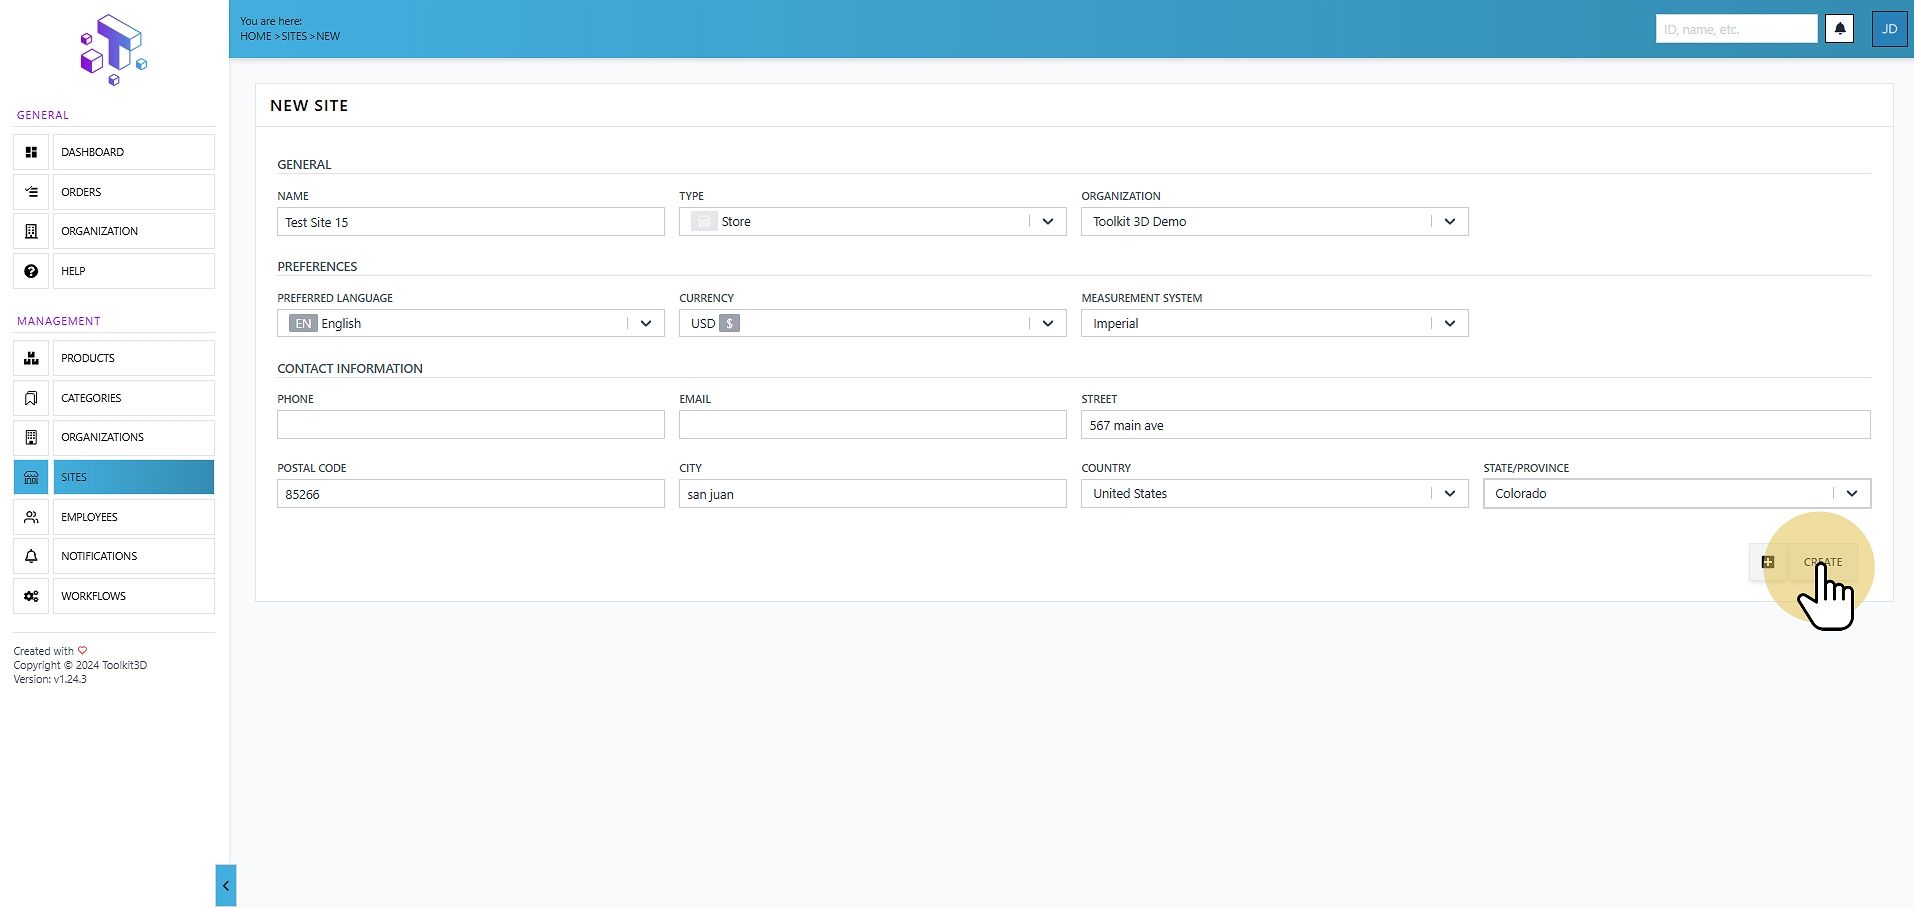1914x908 pixels.
Task: Open the Organization menu item
Action: click(134, 231)
